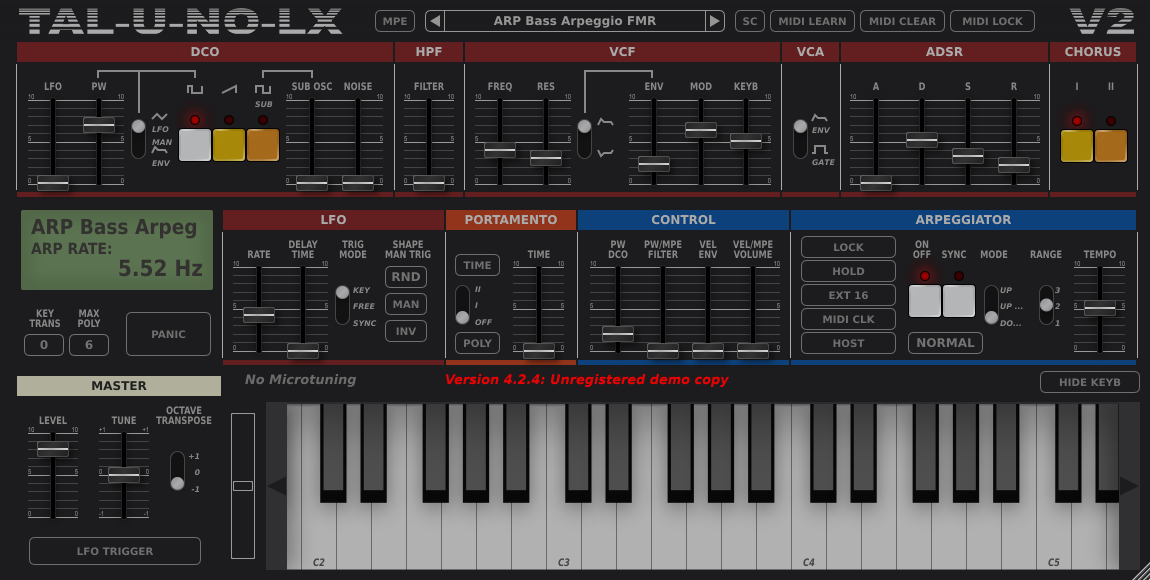Click the portamento POLY button
This screenshot has width=1150, height=580.
tap(477, 343)
